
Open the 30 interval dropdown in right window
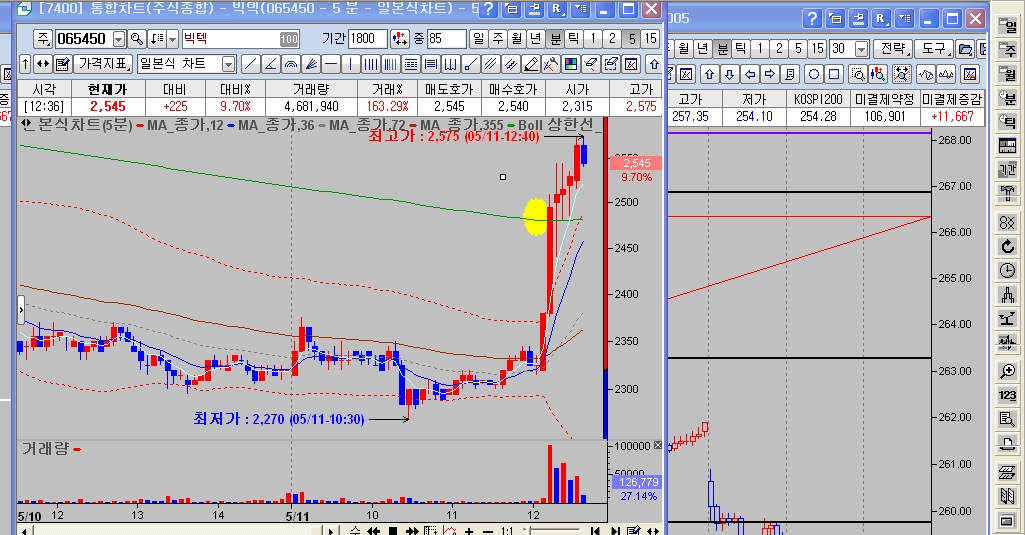(862, 48)
